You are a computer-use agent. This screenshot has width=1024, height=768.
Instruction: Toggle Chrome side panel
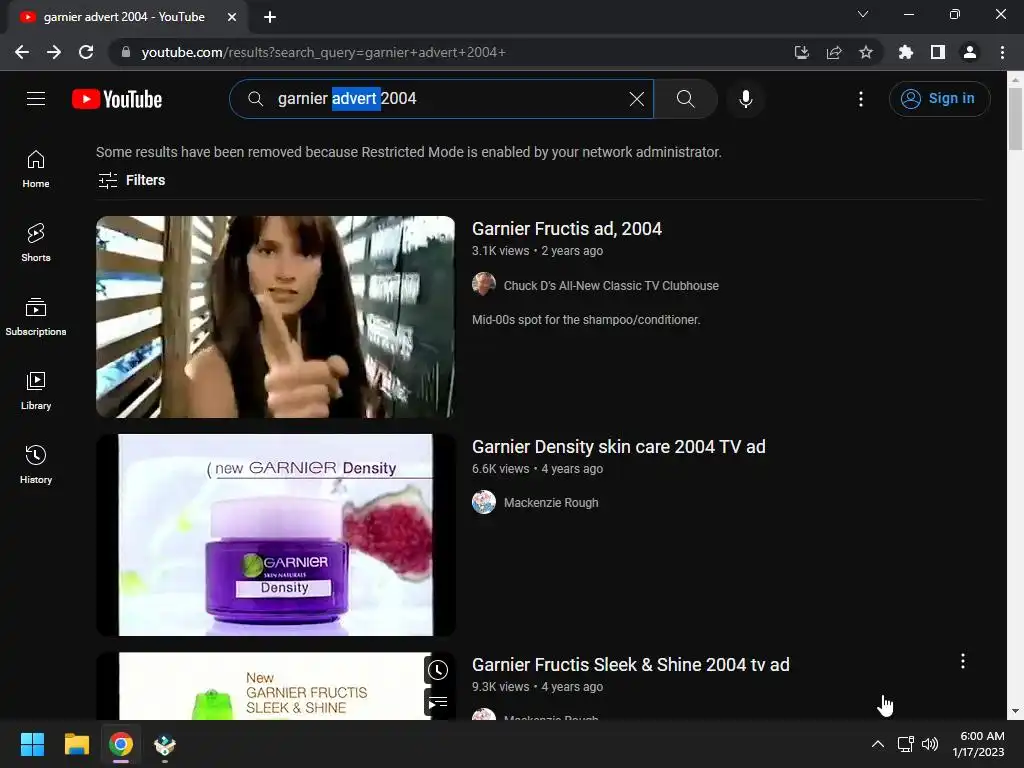pos(938,52)
